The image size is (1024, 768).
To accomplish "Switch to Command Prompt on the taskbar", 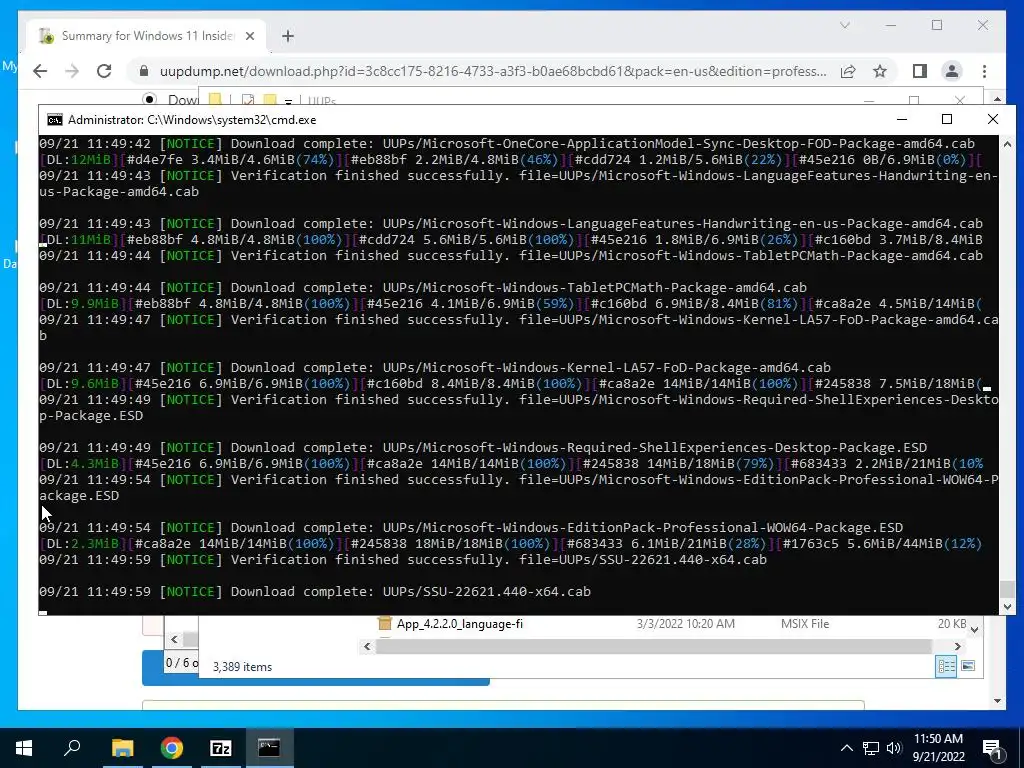I will coord(269,748).
